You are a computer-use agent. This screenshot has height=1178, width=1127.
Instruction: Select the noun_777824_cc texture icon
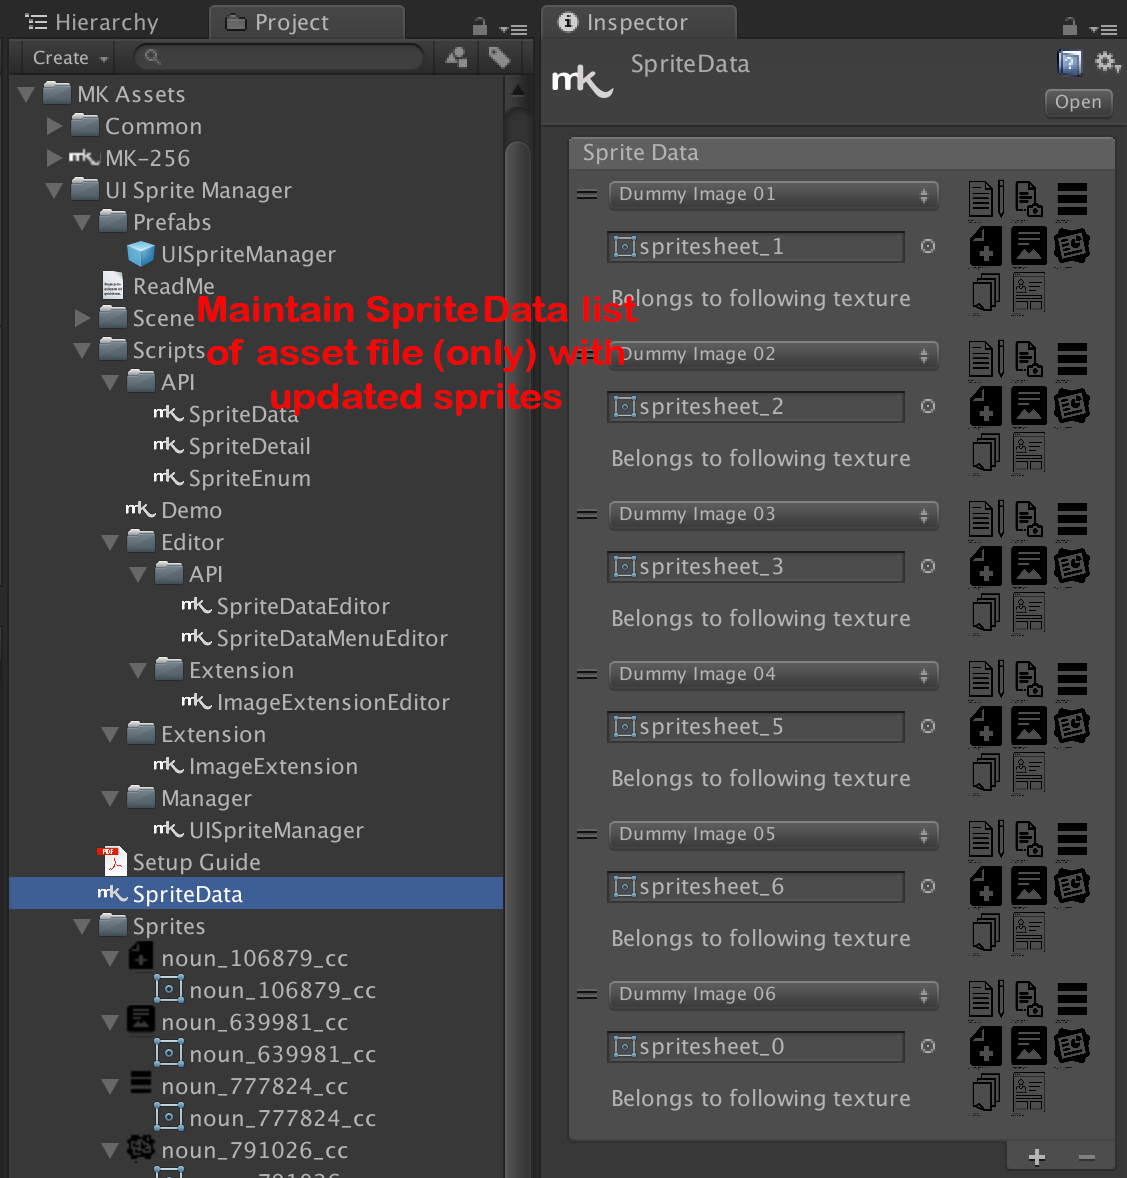[140, 1083]
